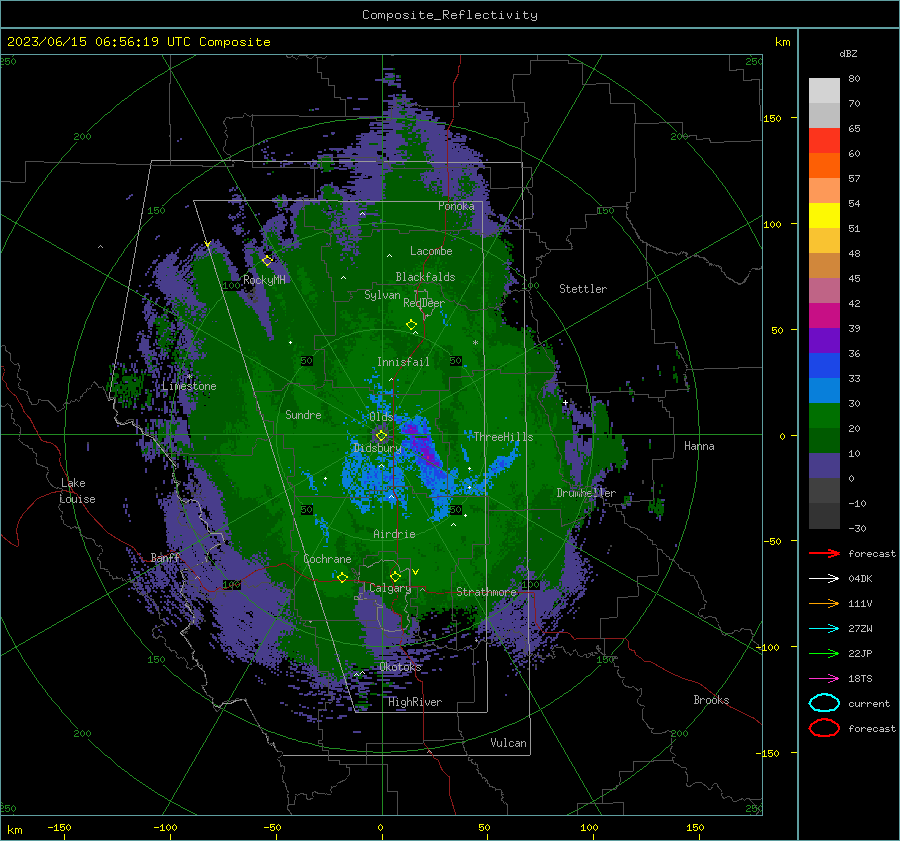Image resolution: width=900 pixels, height=841 pixels.
Task: Click the red 'forecast' ellipse legend symbol
Action: pyautogui.click(x=824, y=728)
